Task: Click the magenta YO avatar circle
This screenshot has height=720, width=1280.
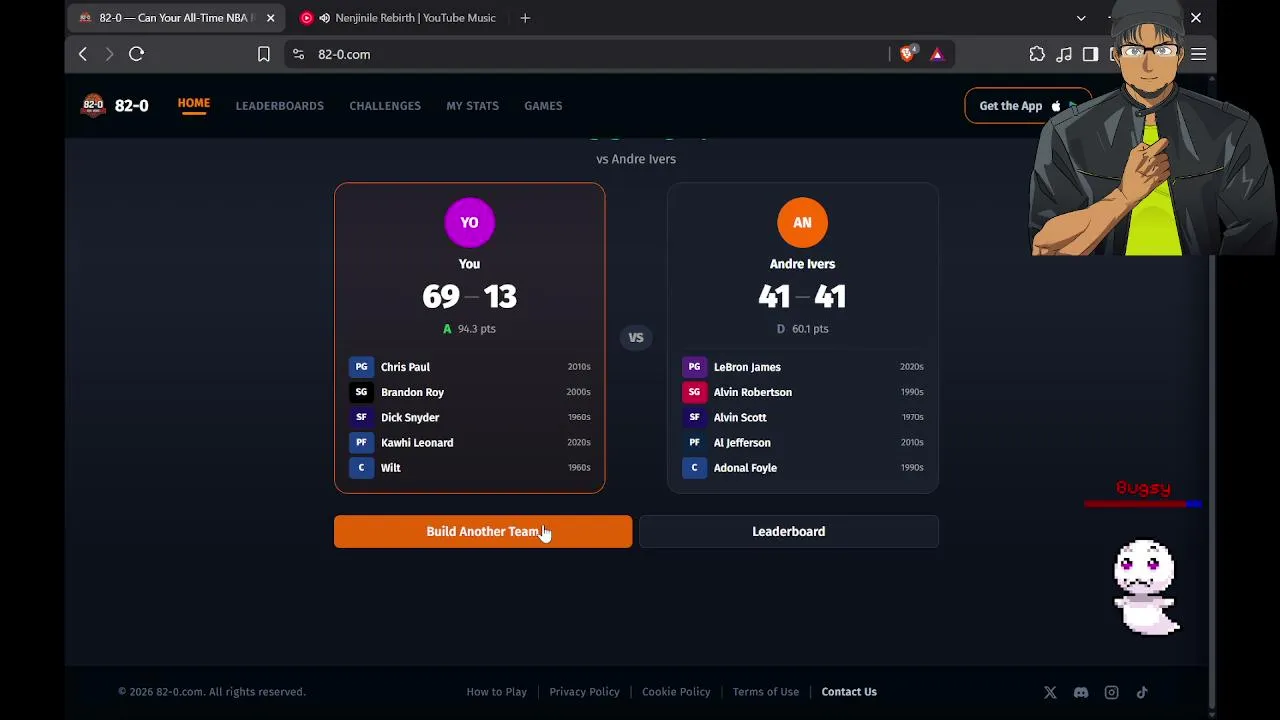Action: click(469, 222)
